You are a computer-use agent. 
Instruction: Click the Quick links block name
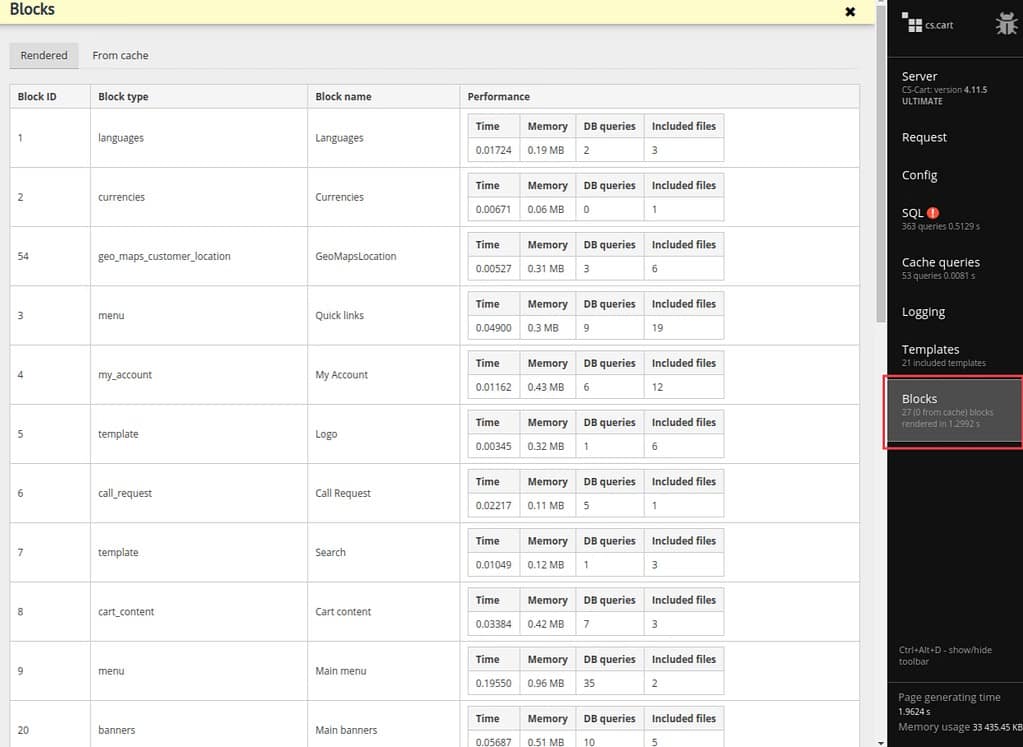coord(339,315)
